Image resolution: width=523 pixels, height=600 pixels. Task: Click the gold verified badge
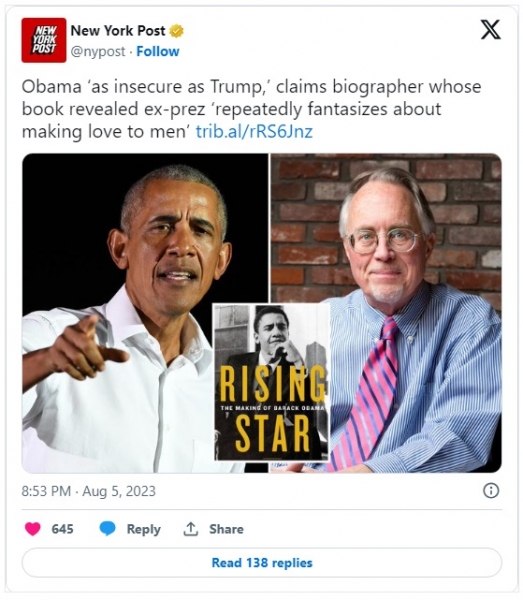coord(176,31)
